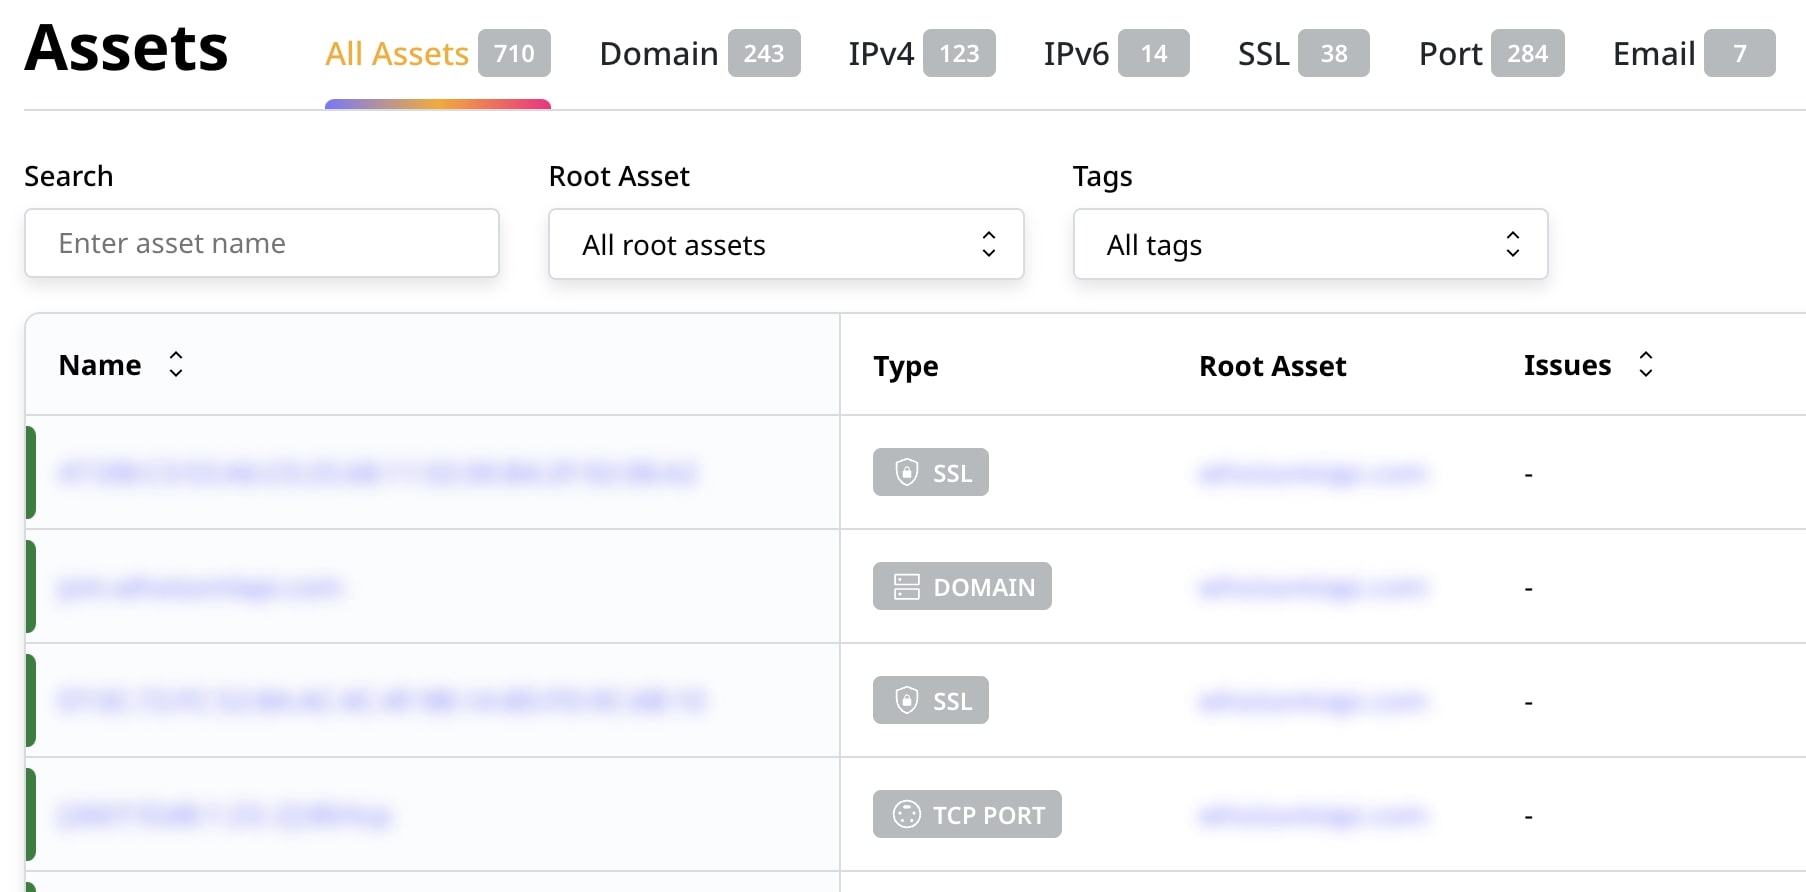
Task: Click the Type column header
Action: click(x=905, y=366)
